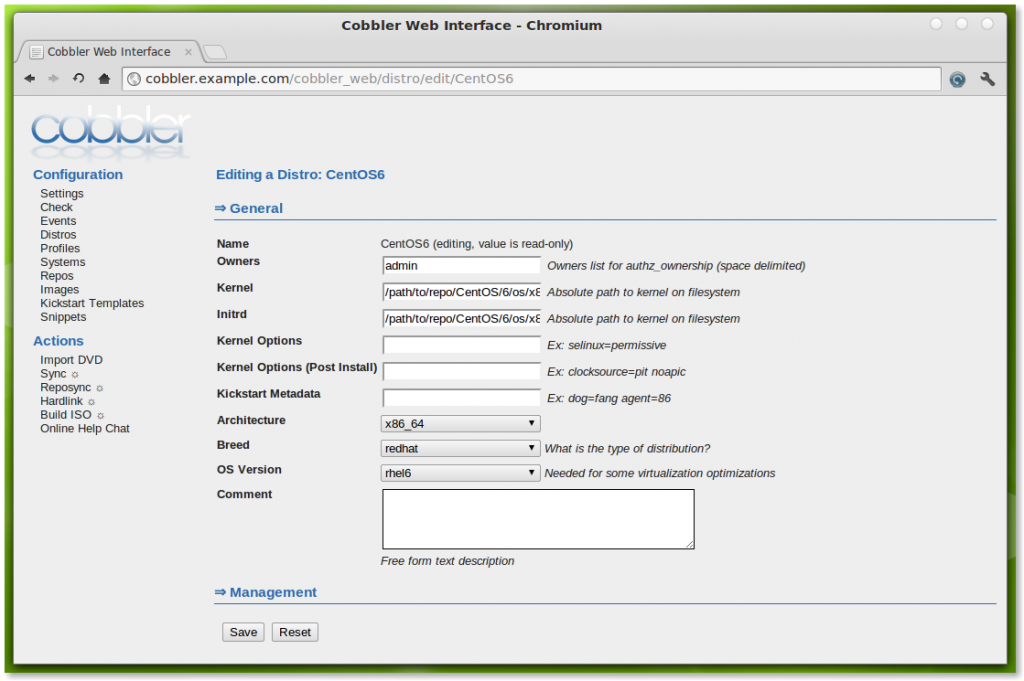
Task: Open Kickstart Templates in the sidebar
Action: (92, 303)
